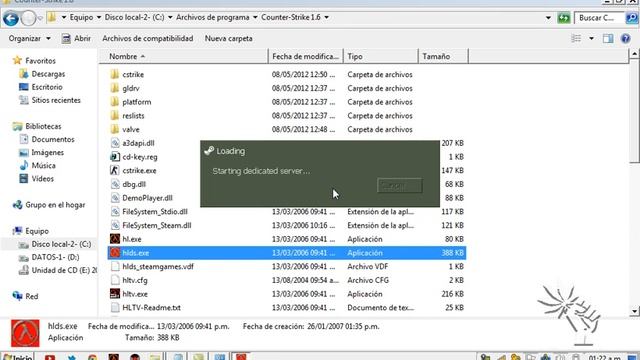Screen dimensions: 640x360
Task: Select the file HLTV-Readme.txt
Action: [151, 307]
